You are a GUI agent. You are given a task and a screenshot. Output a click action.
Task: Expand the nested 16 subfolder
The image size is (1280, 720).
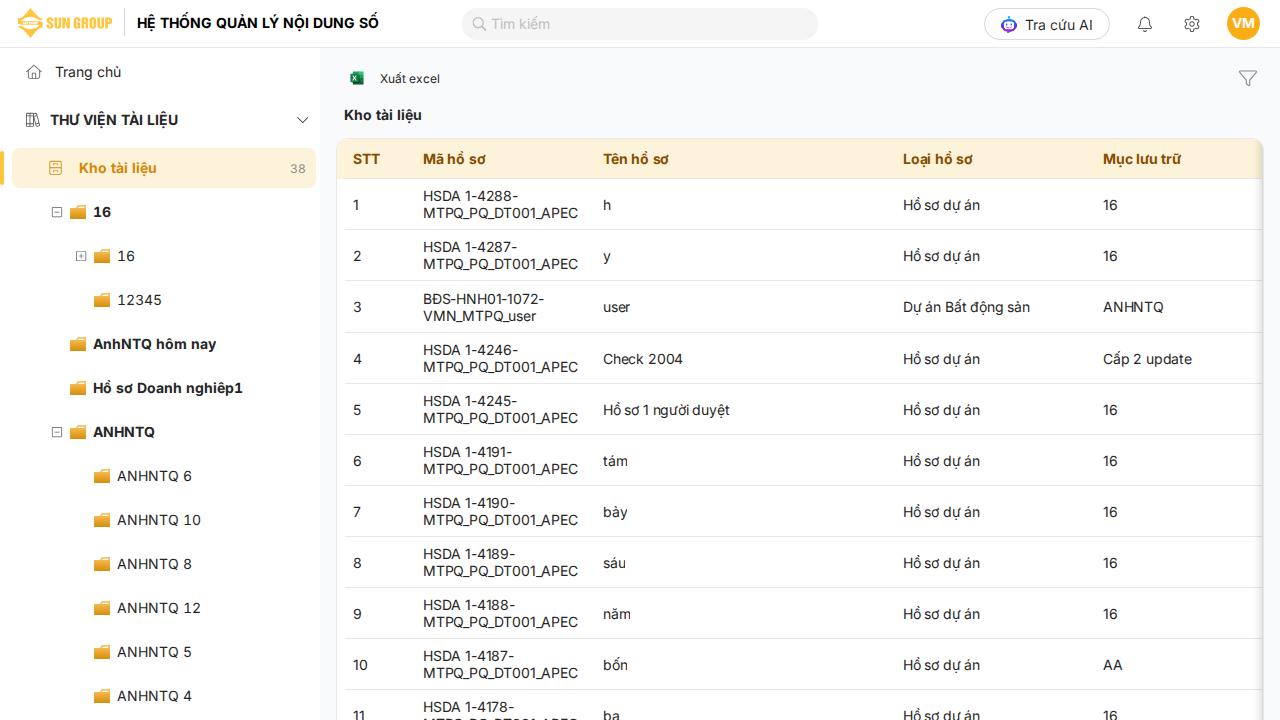click(x=81, y=256)
